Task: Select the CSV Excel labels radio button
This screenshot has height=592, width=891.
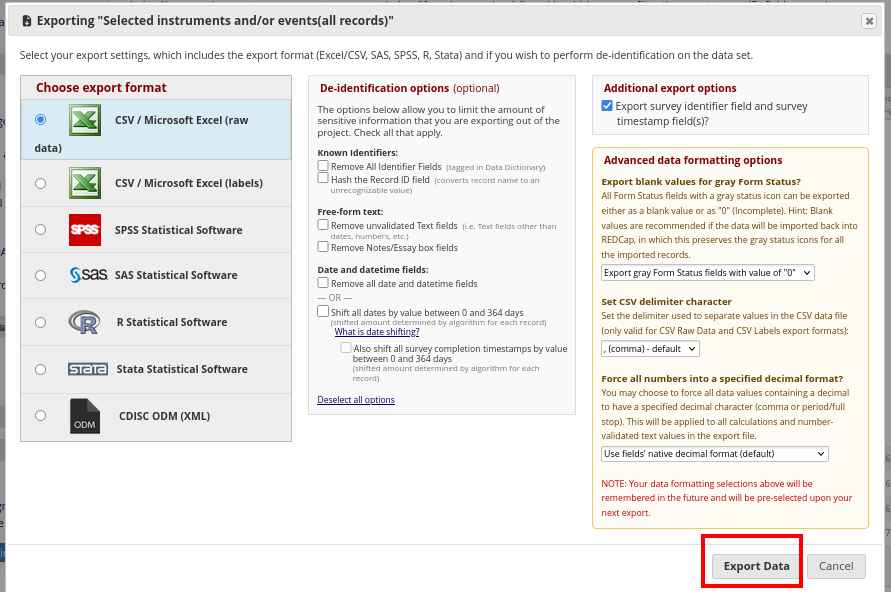Action: [x=40, y=183]
